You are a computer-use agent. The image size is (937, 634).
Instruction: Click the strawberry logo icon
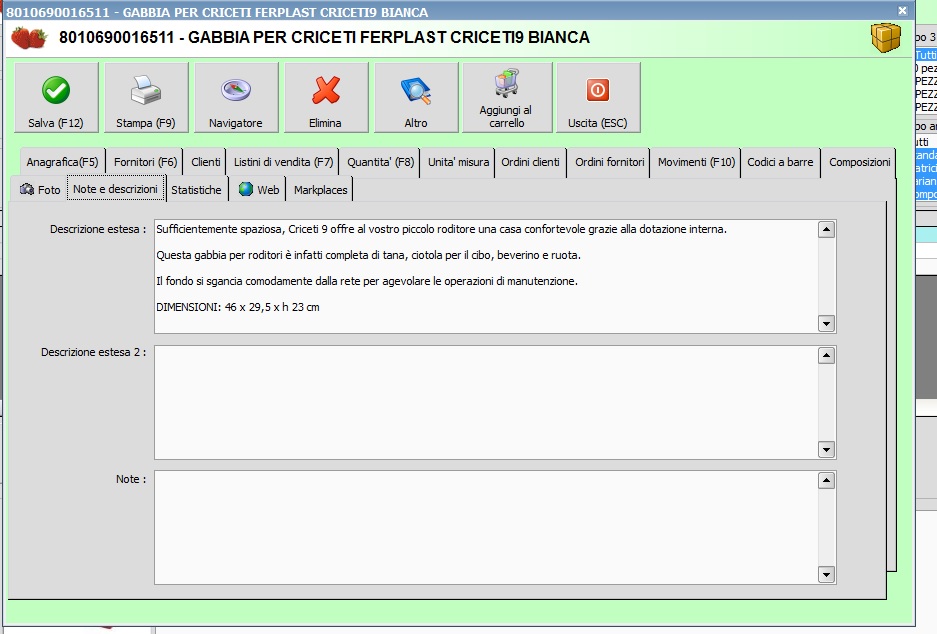point(29,38)
